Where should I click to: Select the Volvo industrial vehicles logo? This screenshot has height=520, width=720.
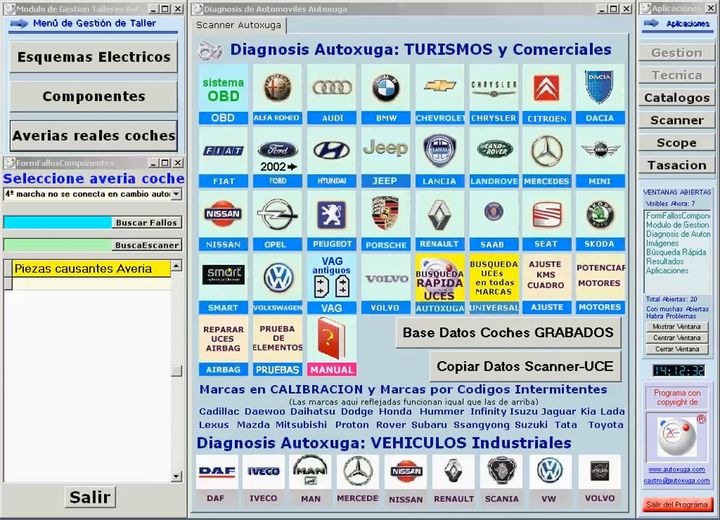(599, 472)
